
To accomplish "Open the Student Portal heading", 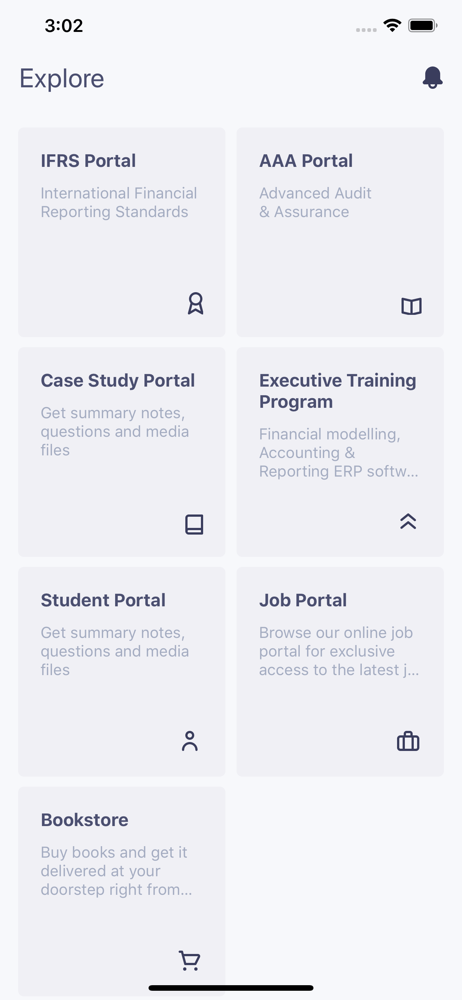I will click(103, 600).
